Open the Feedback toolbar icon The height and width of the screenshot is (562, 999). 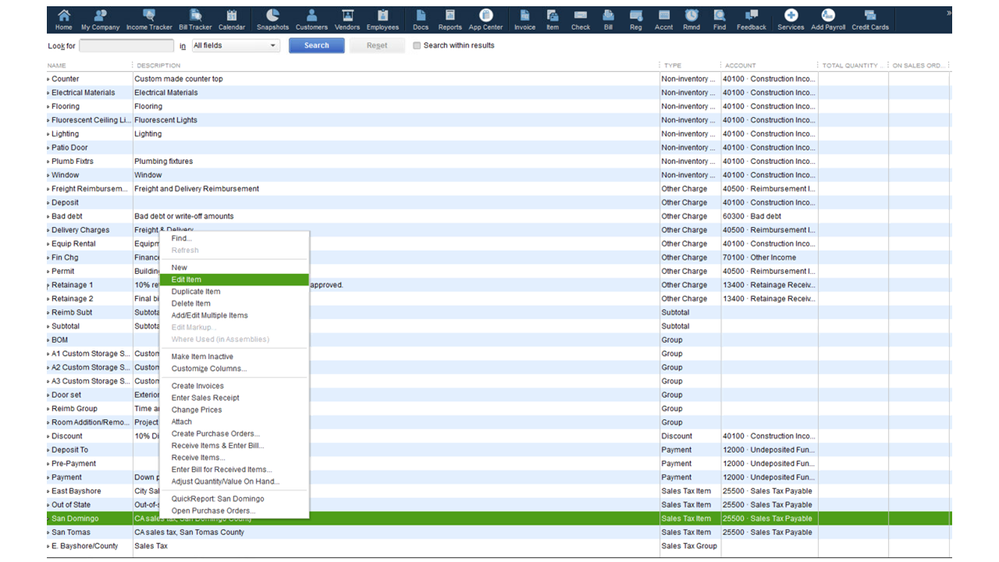[751, 20]
